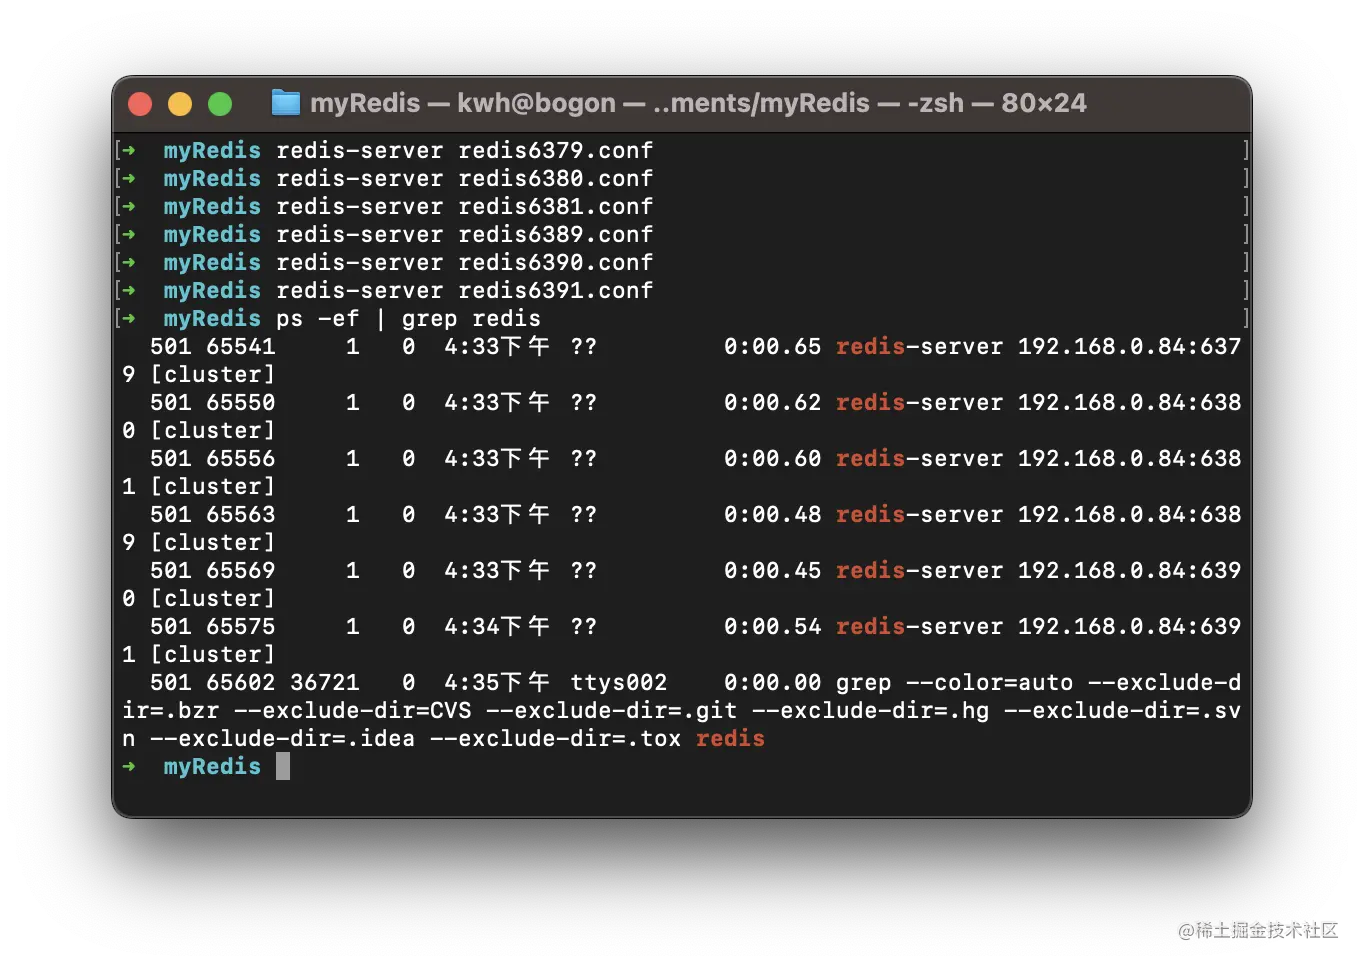Click the redis6379.conf command text
The width and height of the screenshot is (1364, 966).
click(x=555, y=151)
